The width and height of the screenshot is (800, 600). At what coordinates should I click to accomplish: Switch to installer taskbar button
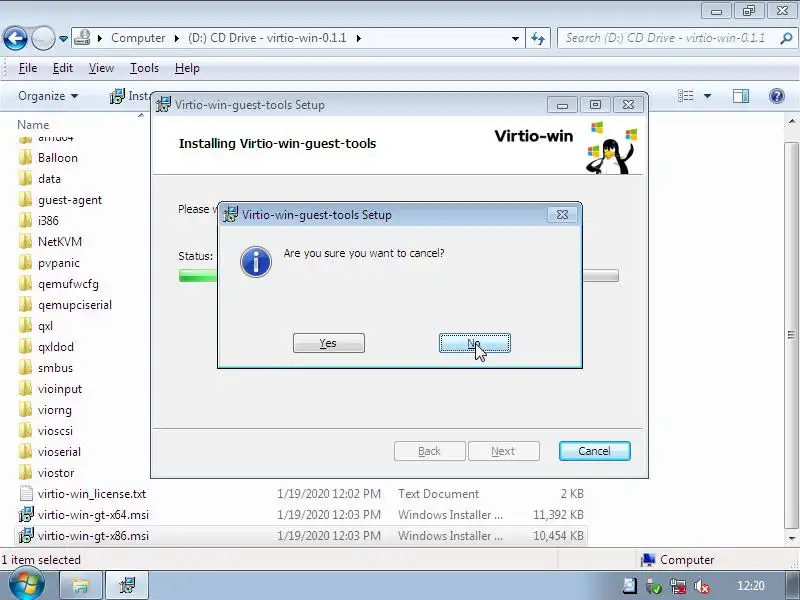pos(127,585)
